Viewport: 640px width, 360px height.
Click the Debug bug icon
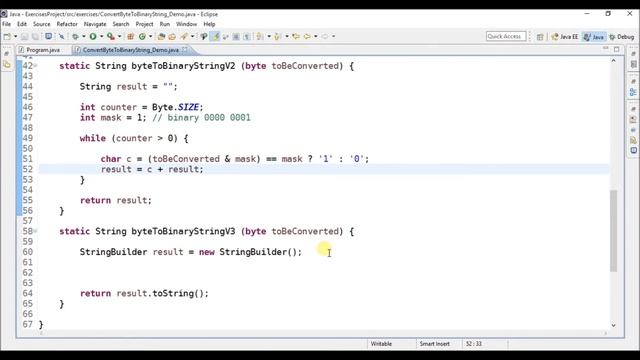pyautogui.click(x=76, y=36)
